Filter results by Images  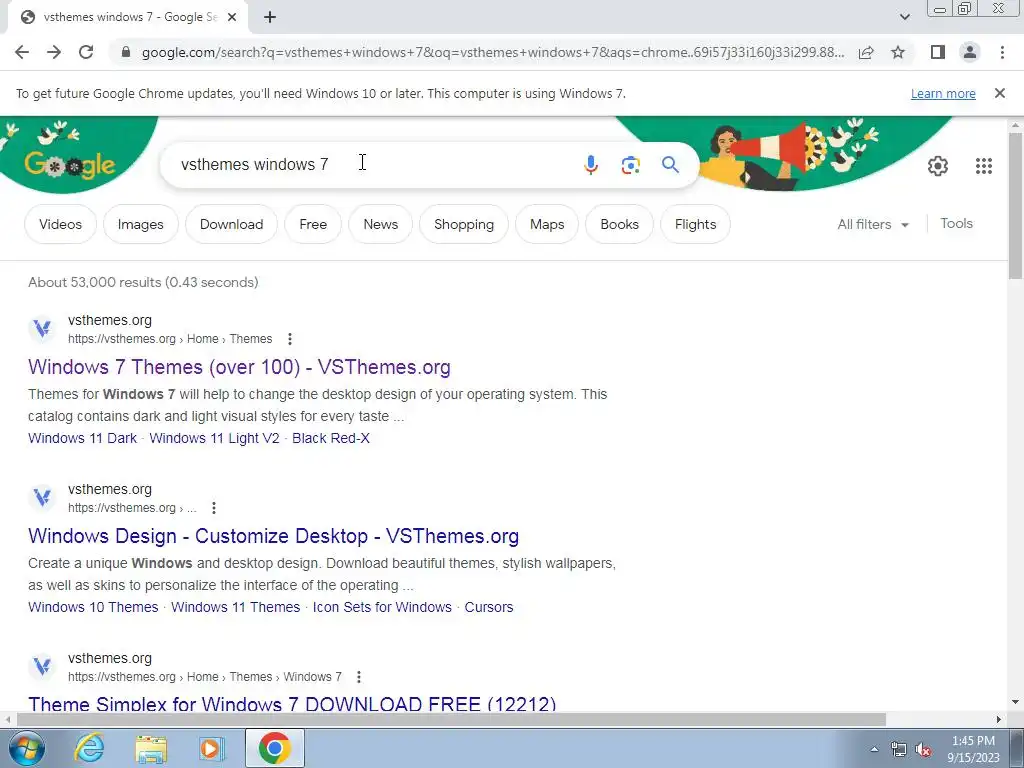click(140, 224)
